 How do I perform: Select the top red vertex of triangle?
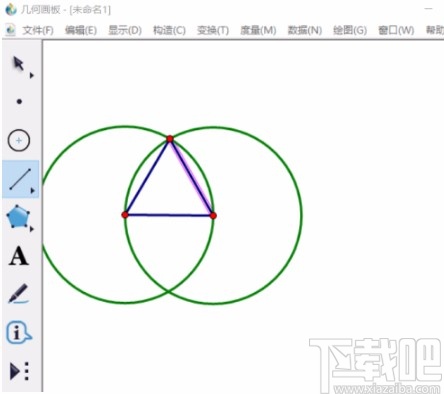coord(170,139)
